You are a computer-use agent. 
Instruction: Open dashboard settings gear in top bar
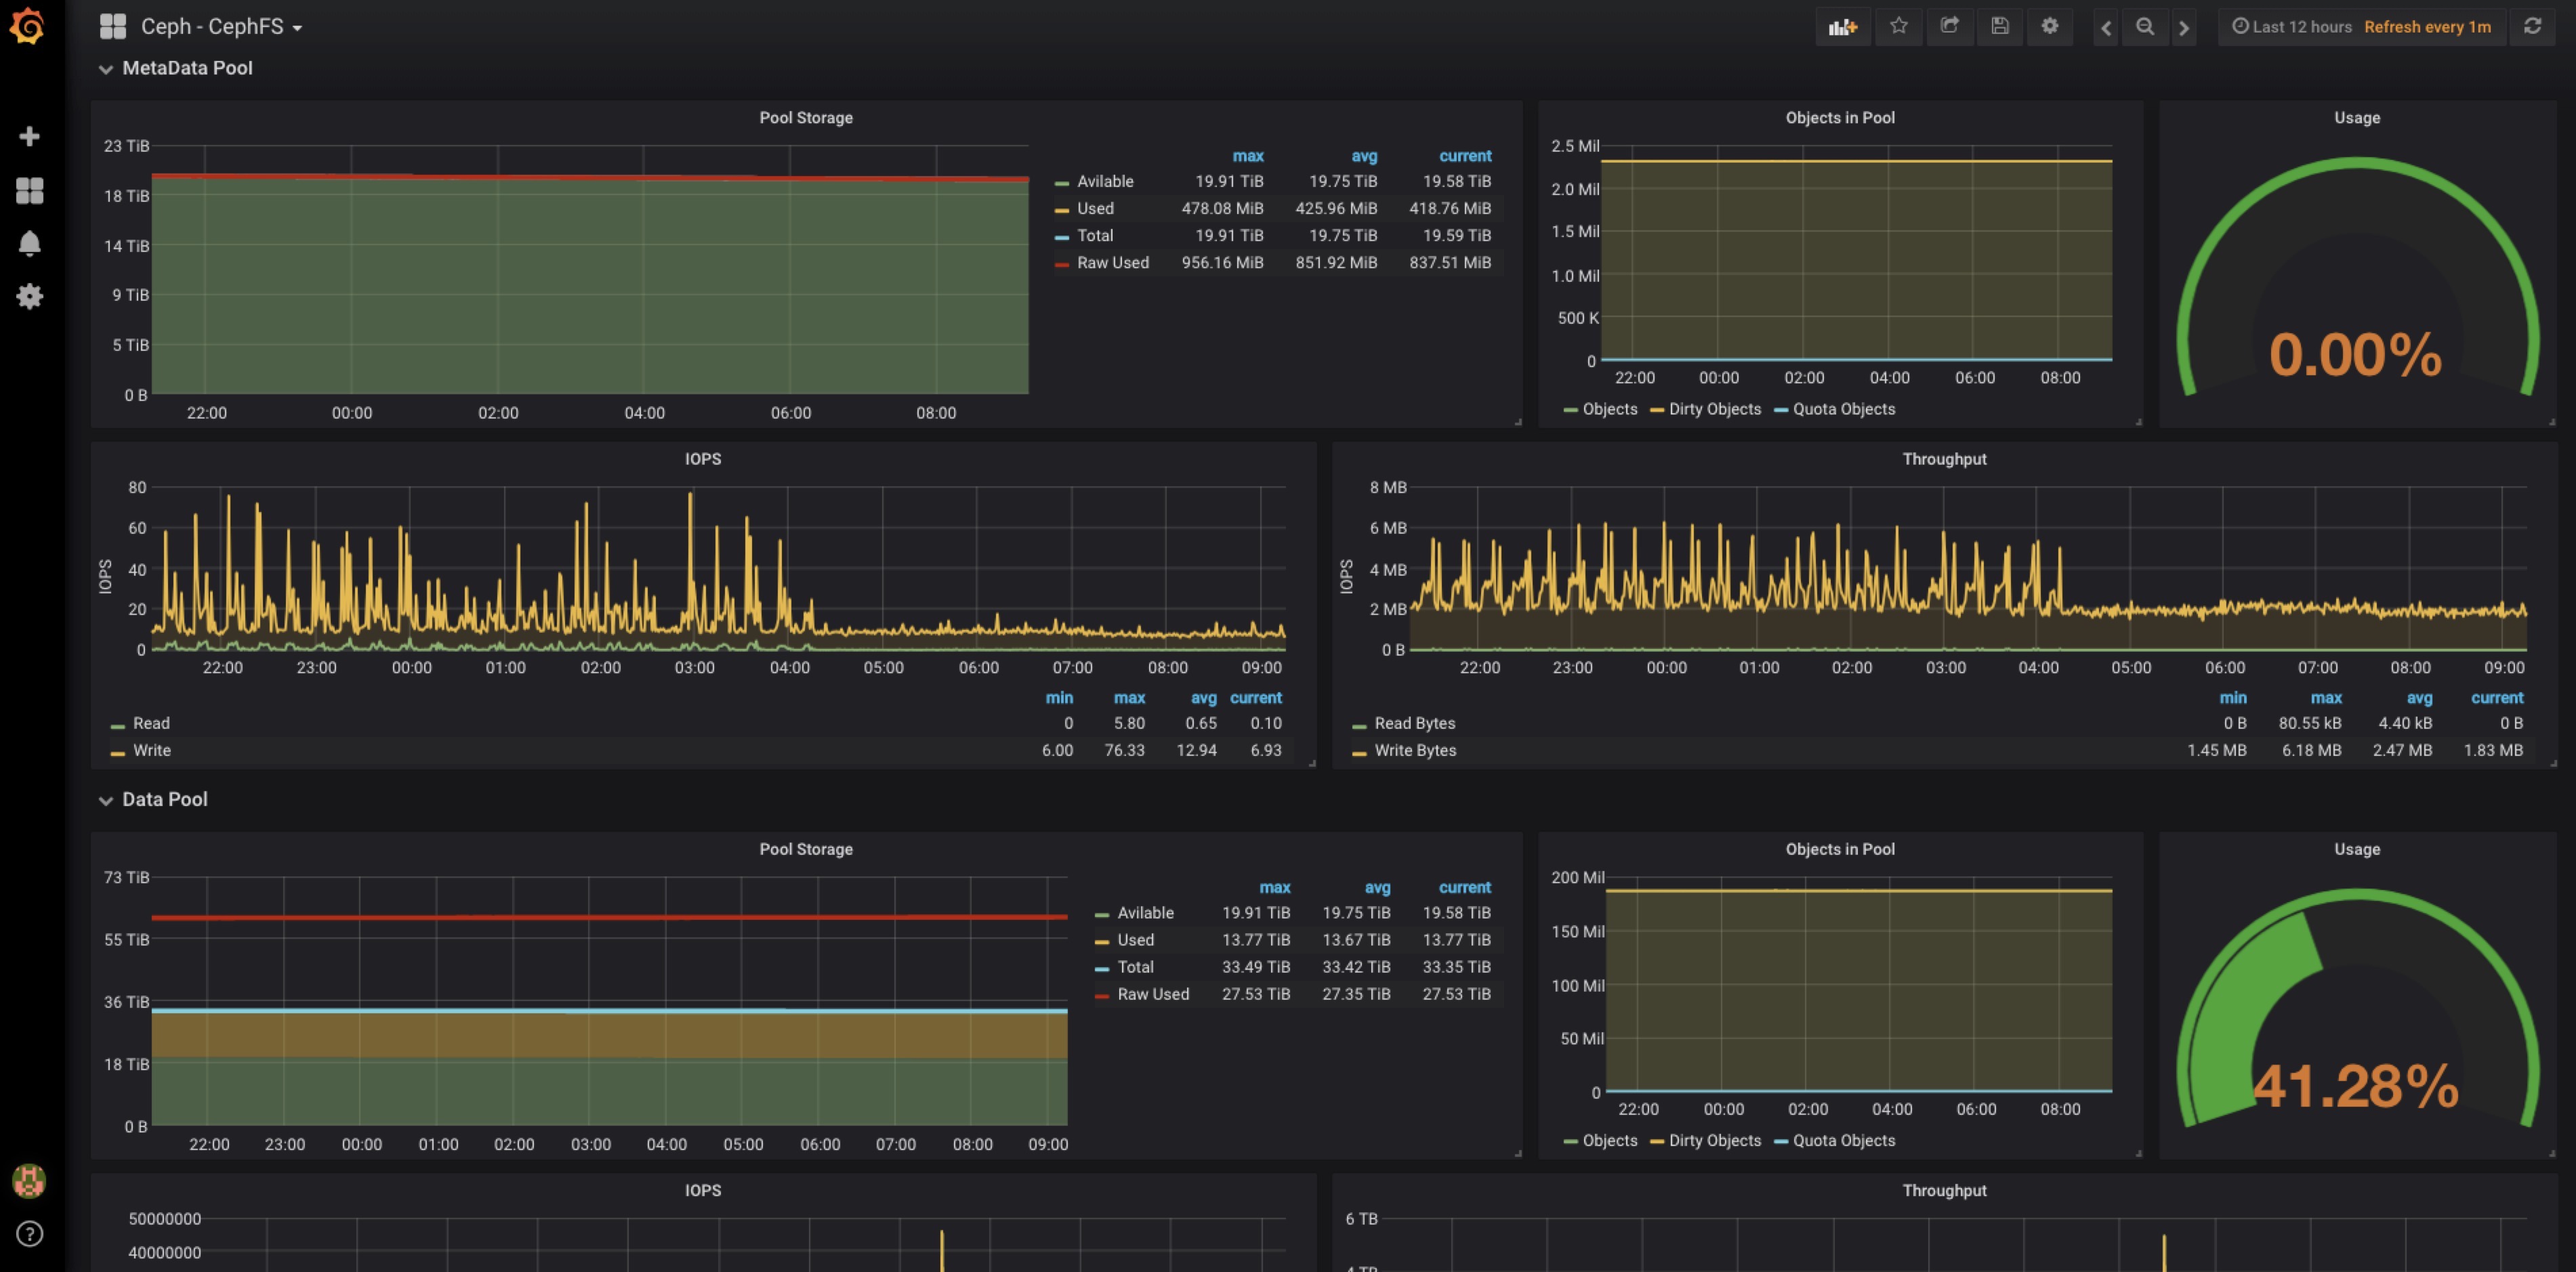tap(2049, 26)
